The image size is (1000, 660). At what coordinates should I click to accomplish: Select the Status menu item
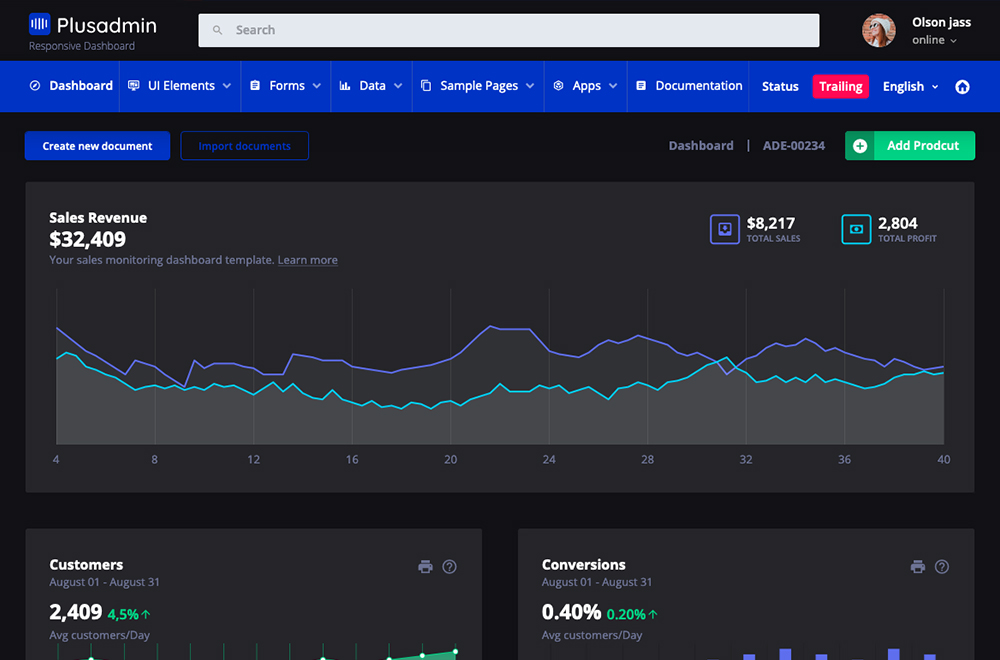(x=780, y=87)
